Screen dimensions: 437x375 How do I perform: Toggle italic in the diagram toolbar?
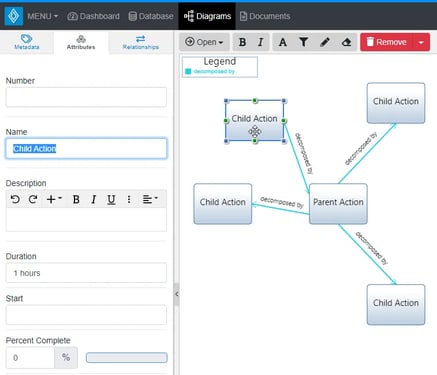click(x=260, y=42)
